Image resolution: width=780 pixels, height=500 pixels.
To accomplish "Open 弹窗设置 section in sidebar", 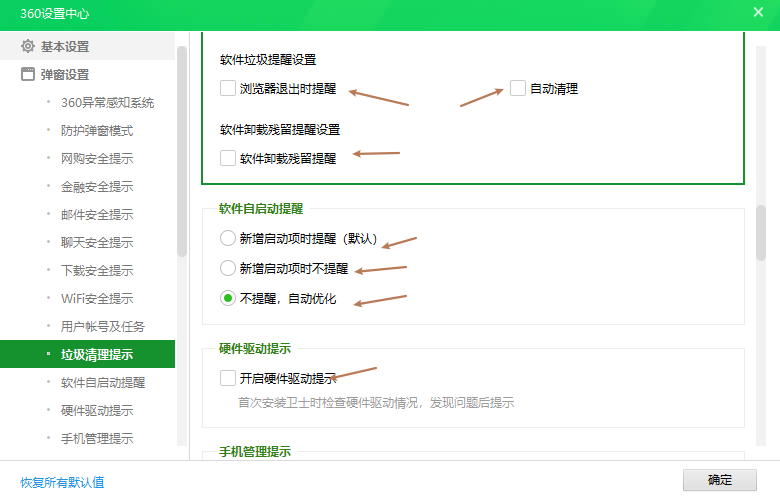I will 88,74.
